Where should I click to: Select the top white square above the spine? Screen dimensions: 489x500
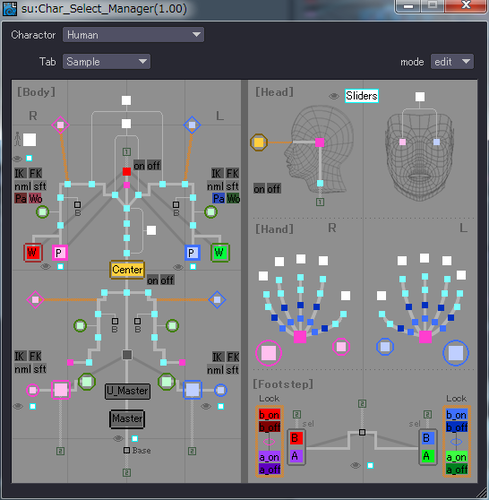click(126, 100)
